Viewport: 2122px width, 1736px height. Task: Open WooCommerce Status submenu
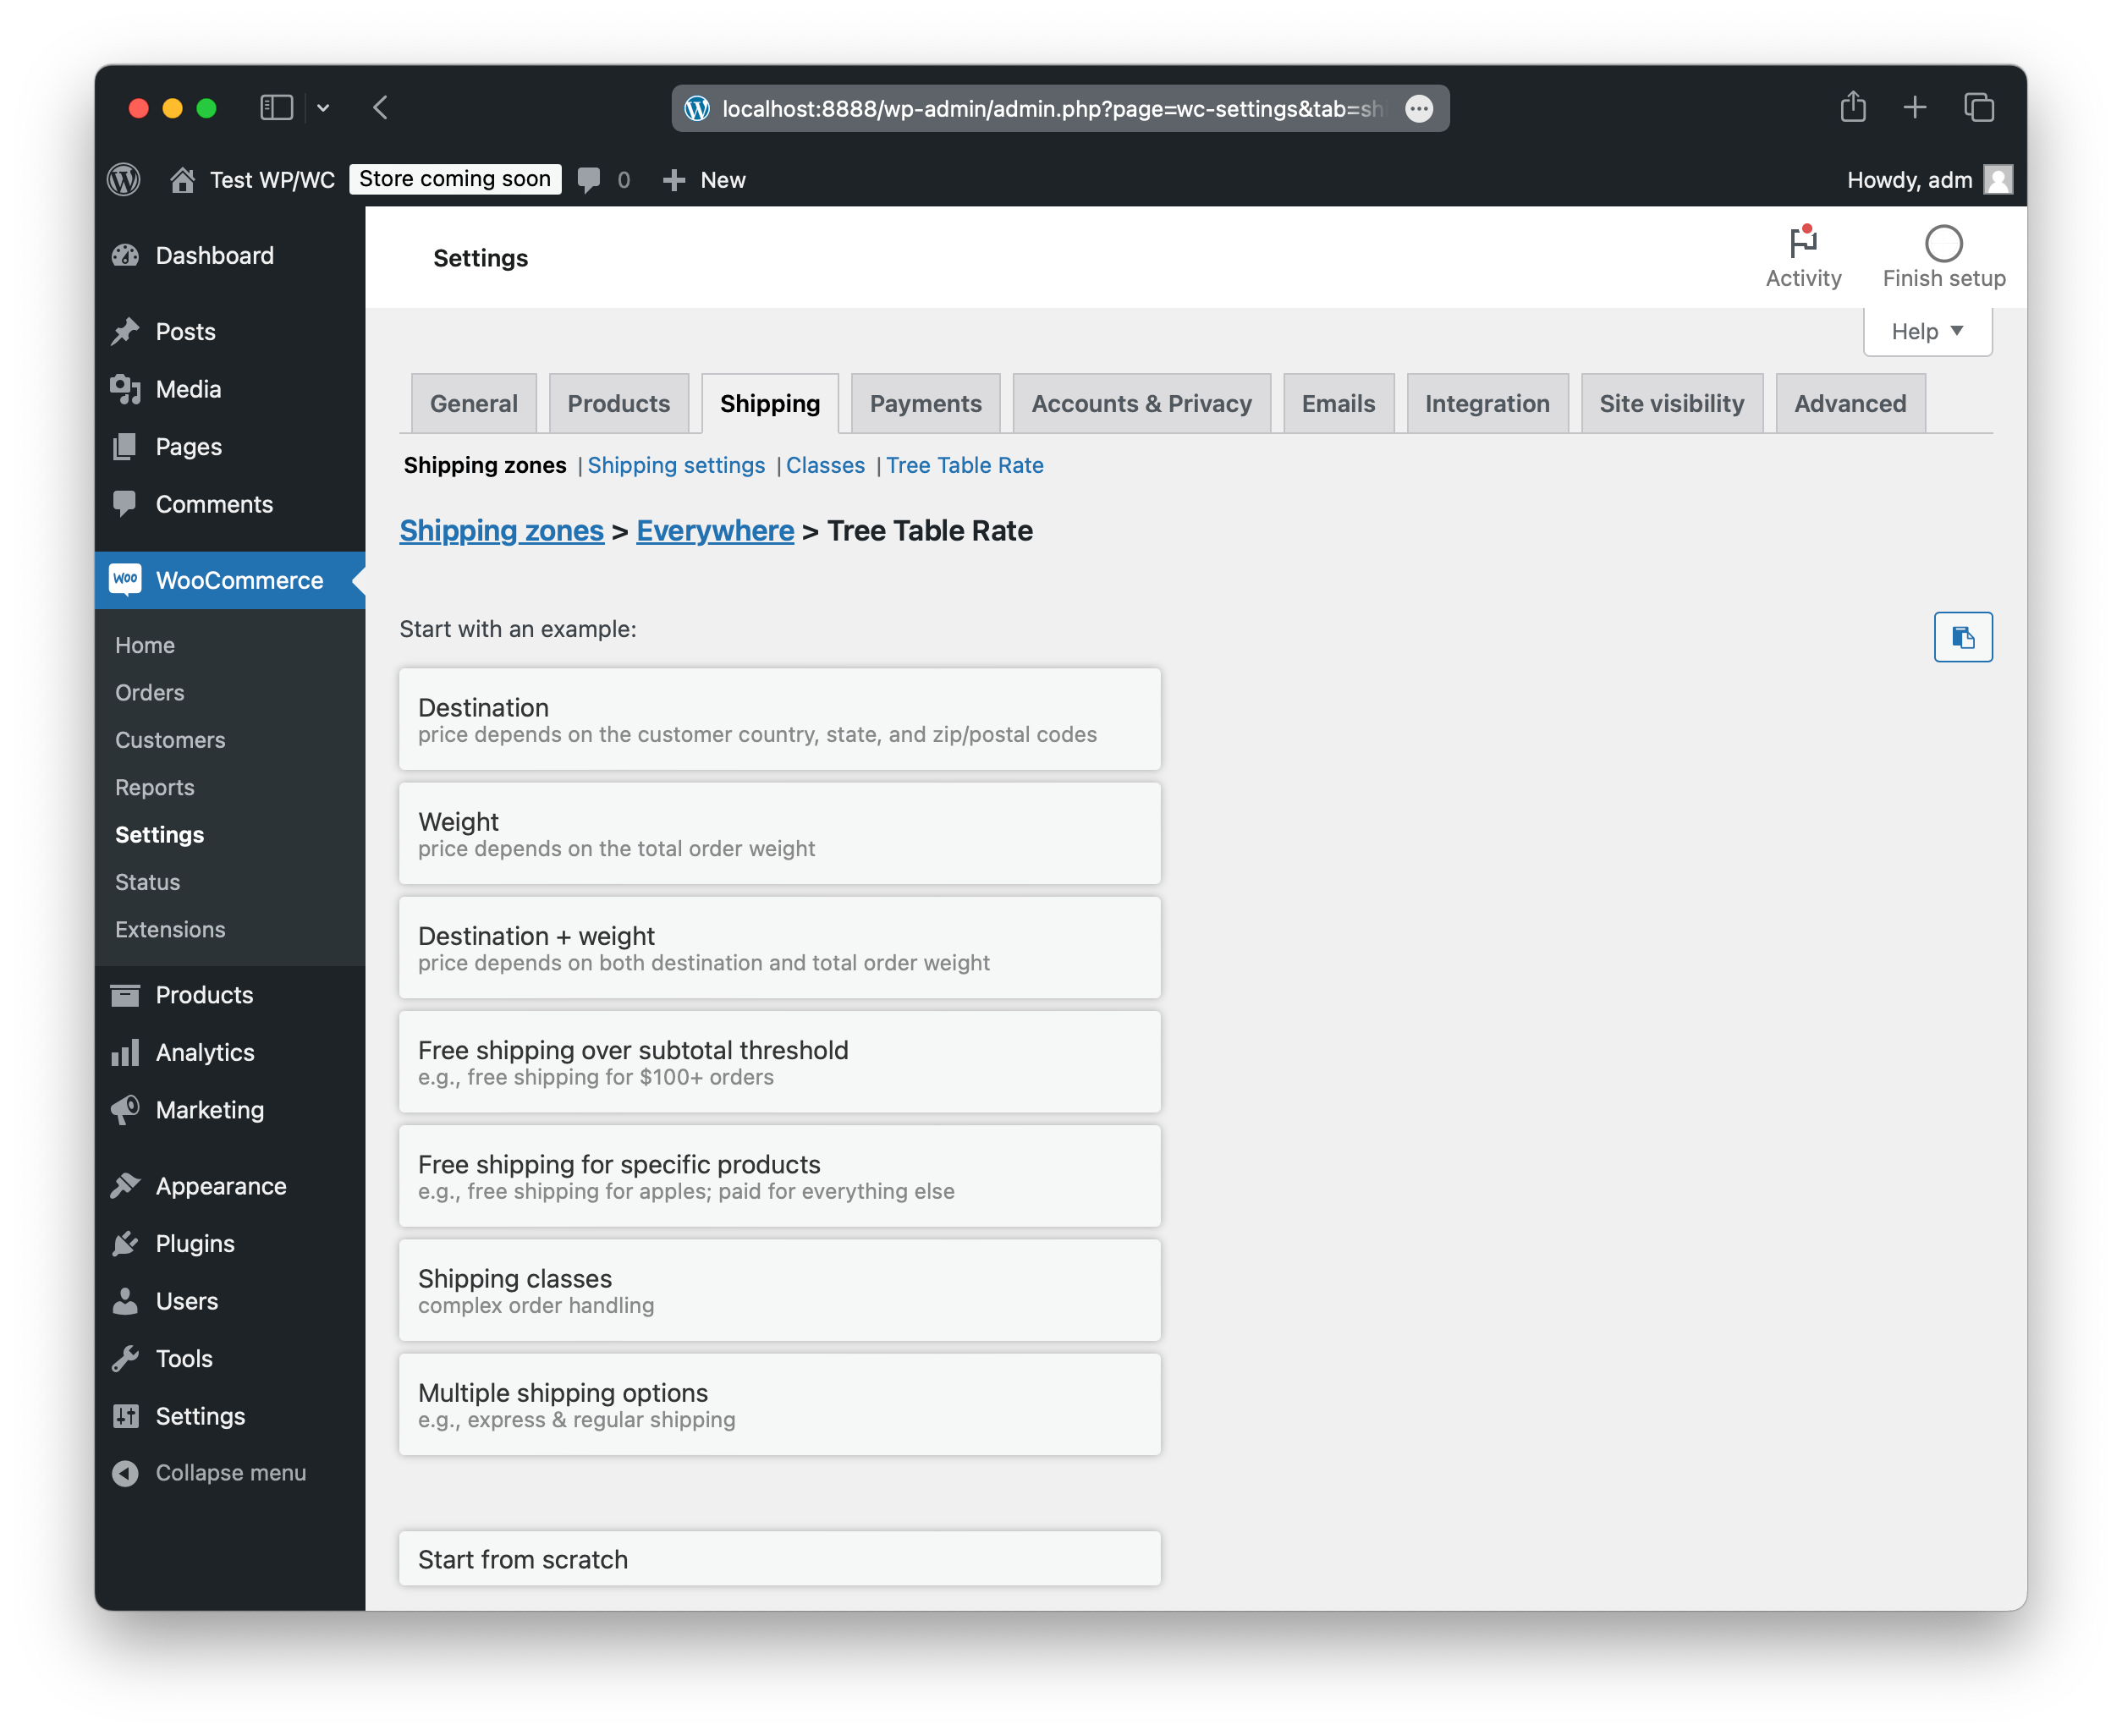(148, 882)
